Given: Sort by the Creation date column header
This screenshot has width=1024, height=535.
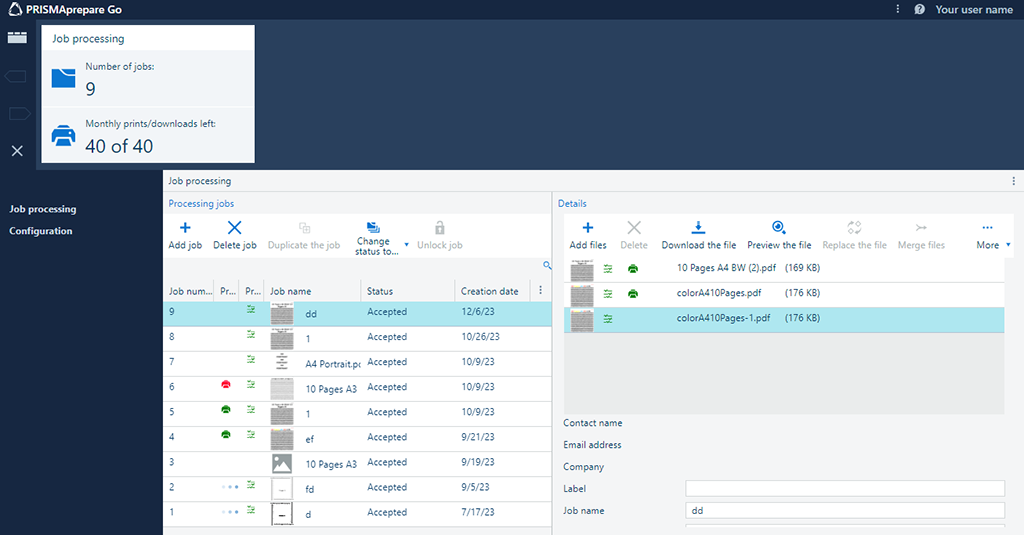Looking at the screenshot, I should pos(490,291).
